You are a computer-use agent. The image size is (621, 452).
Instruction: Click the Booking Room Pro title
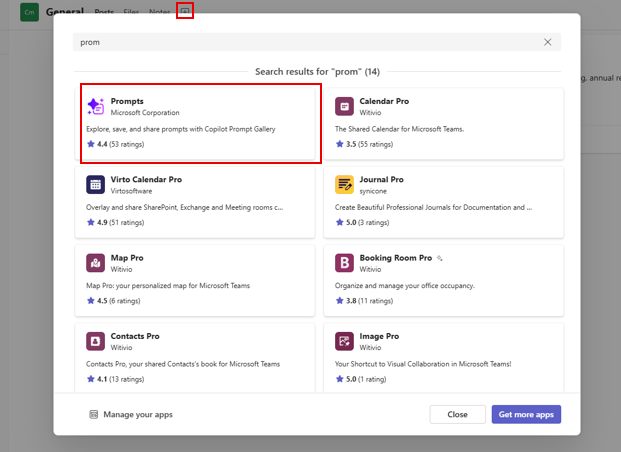(396, 258)
